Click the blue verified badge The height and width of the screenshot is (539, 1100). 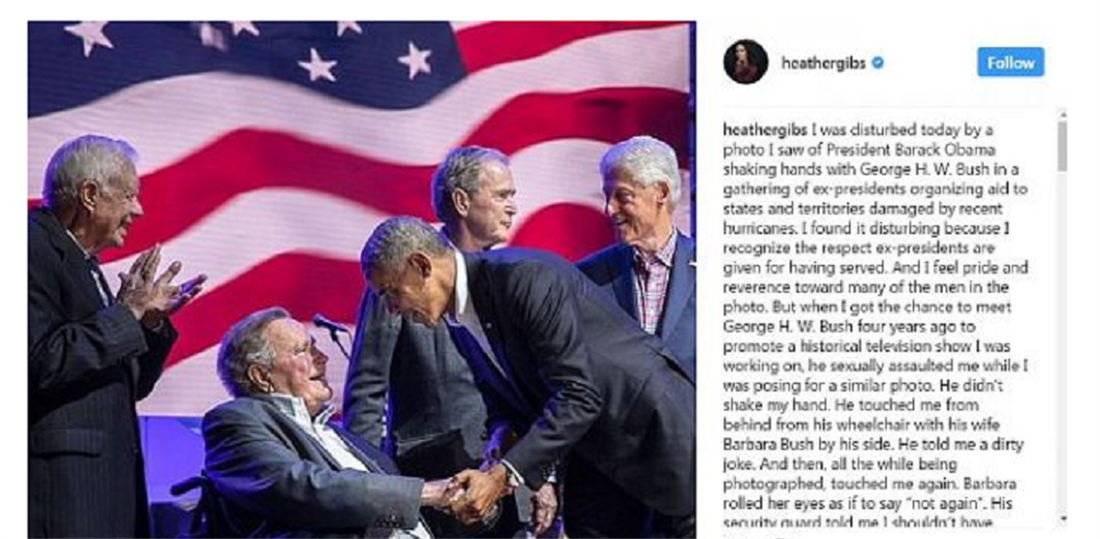point(877,63)
